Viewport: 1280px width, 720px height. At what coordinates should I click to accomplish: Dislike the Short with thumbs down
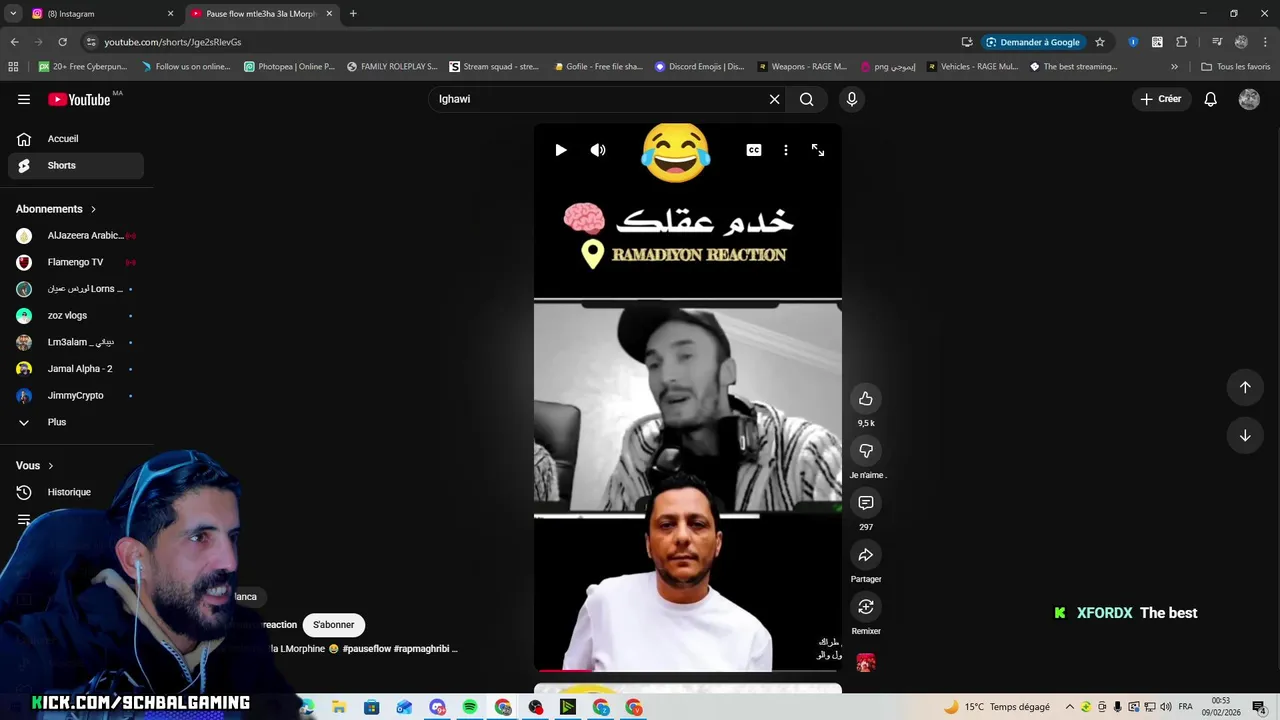866,451
